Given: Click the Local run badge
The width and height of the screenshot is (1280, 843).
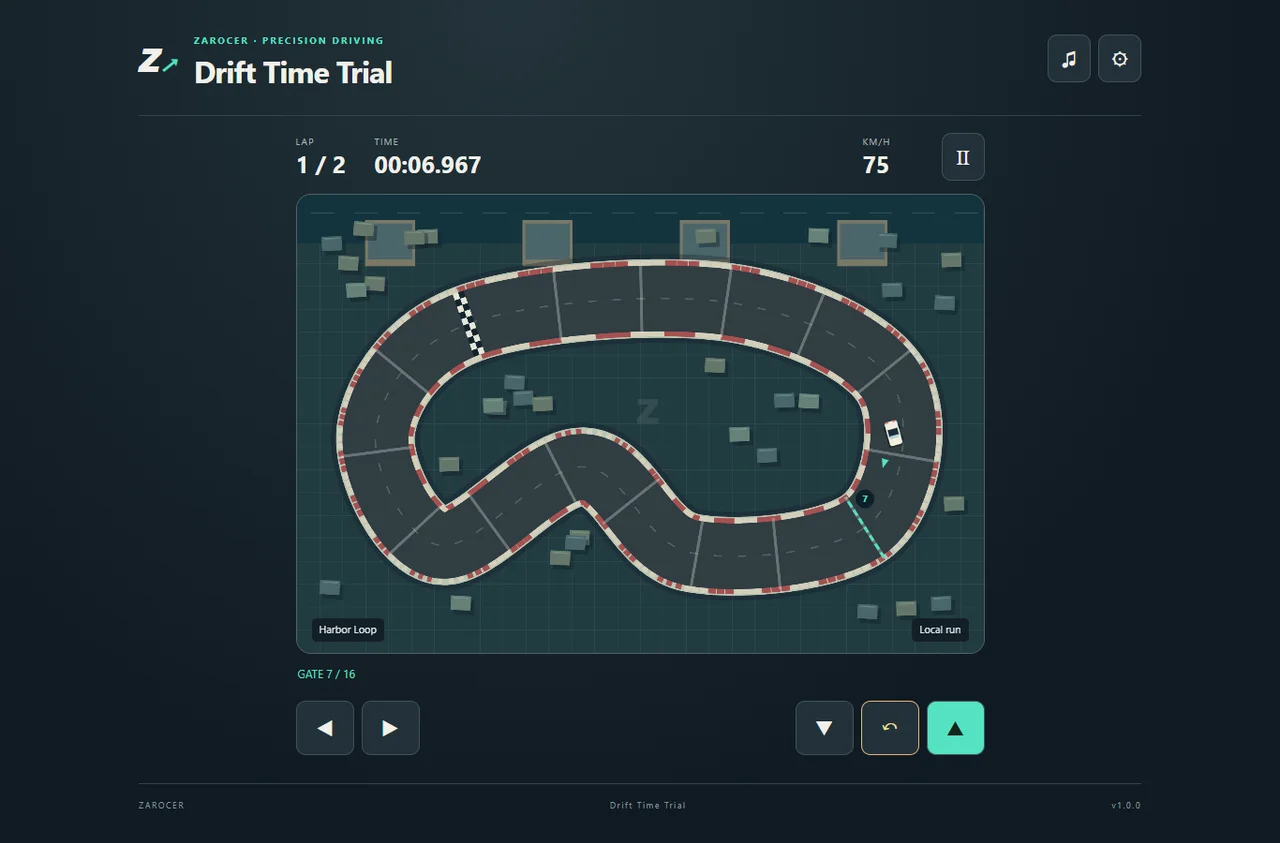Looking at the screenshot, I should (940, 630).
